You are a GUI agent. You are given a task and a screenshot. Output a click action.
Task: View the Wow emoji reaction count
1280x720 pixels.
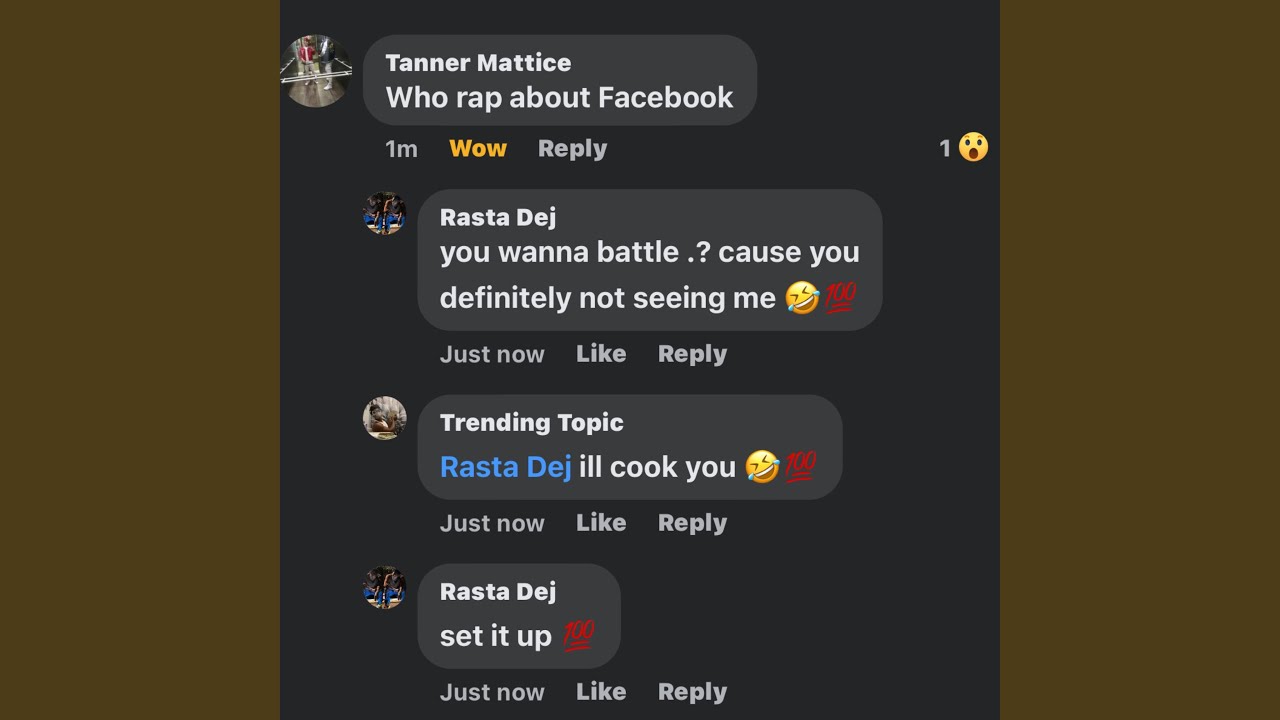tap(964, 148)
